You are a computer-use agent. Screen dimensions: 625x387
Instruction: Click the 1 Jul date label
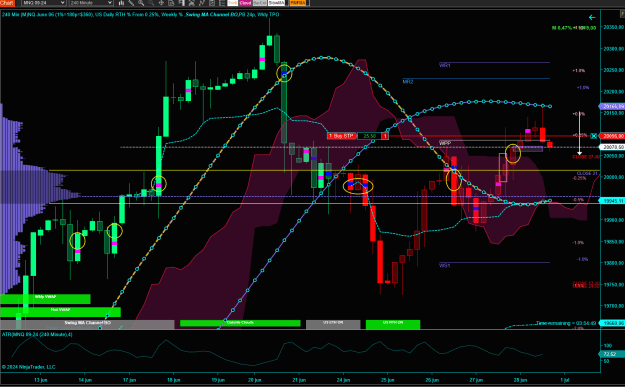point(564,380)
